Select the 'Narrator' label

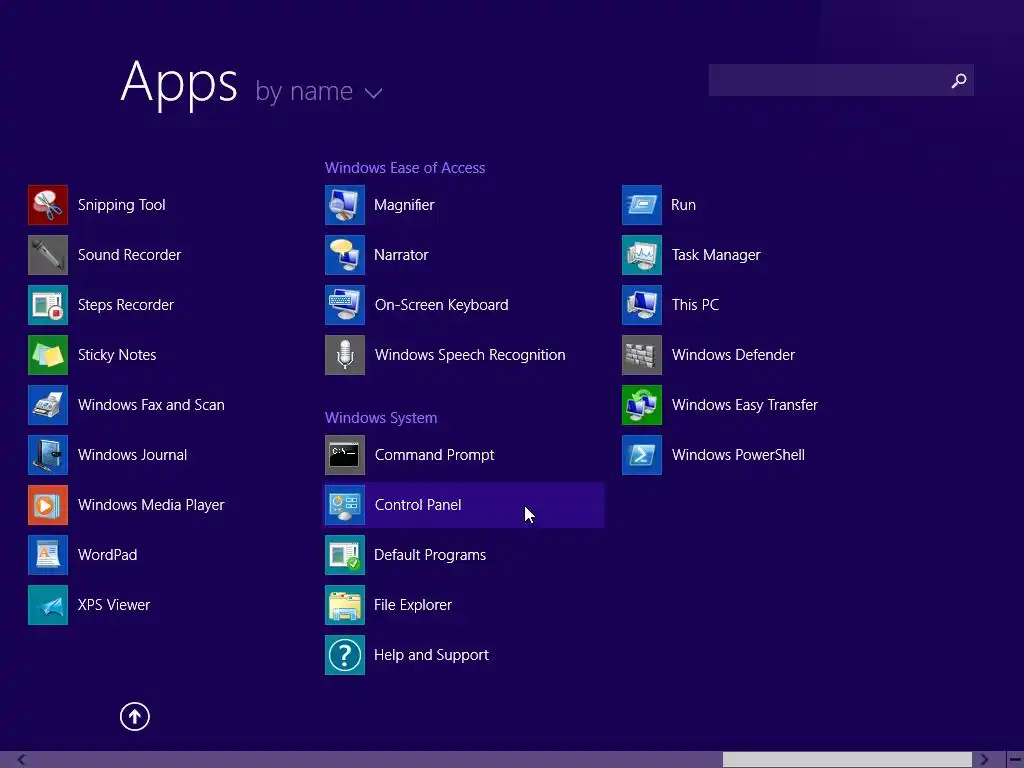coord(401,255)
